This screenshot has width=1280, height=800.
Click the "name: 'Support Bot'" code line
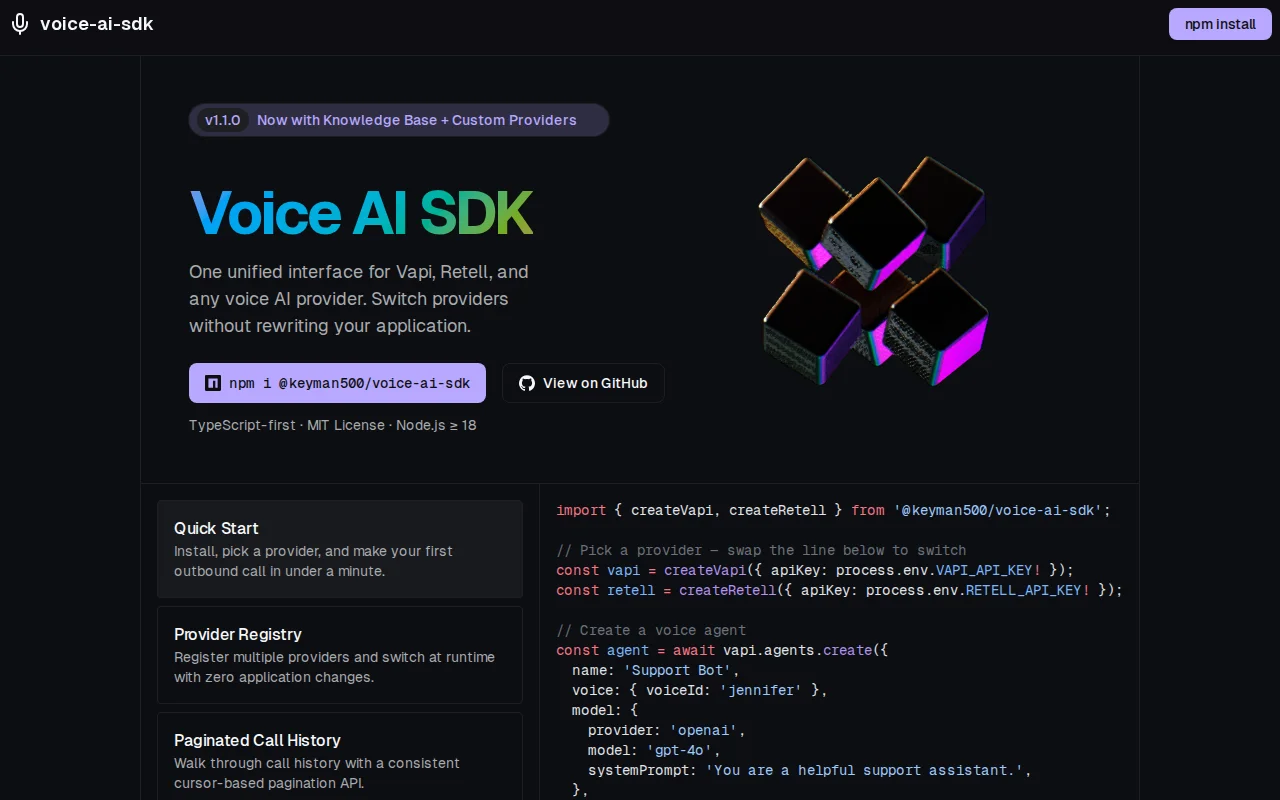pos(655,670)
